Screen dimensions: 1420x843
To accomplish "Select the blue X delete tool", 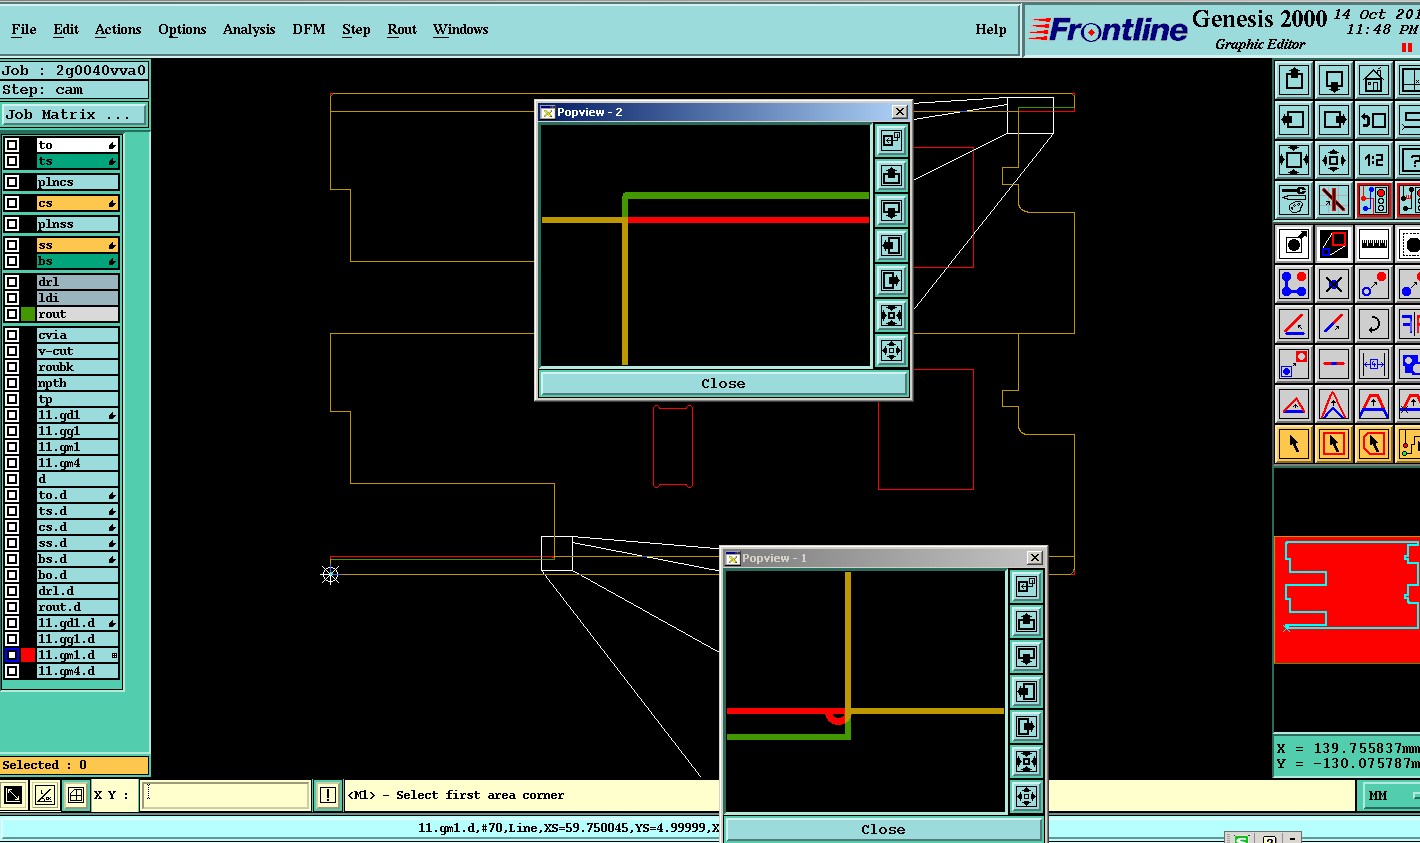I will [x=1334, y=284].
